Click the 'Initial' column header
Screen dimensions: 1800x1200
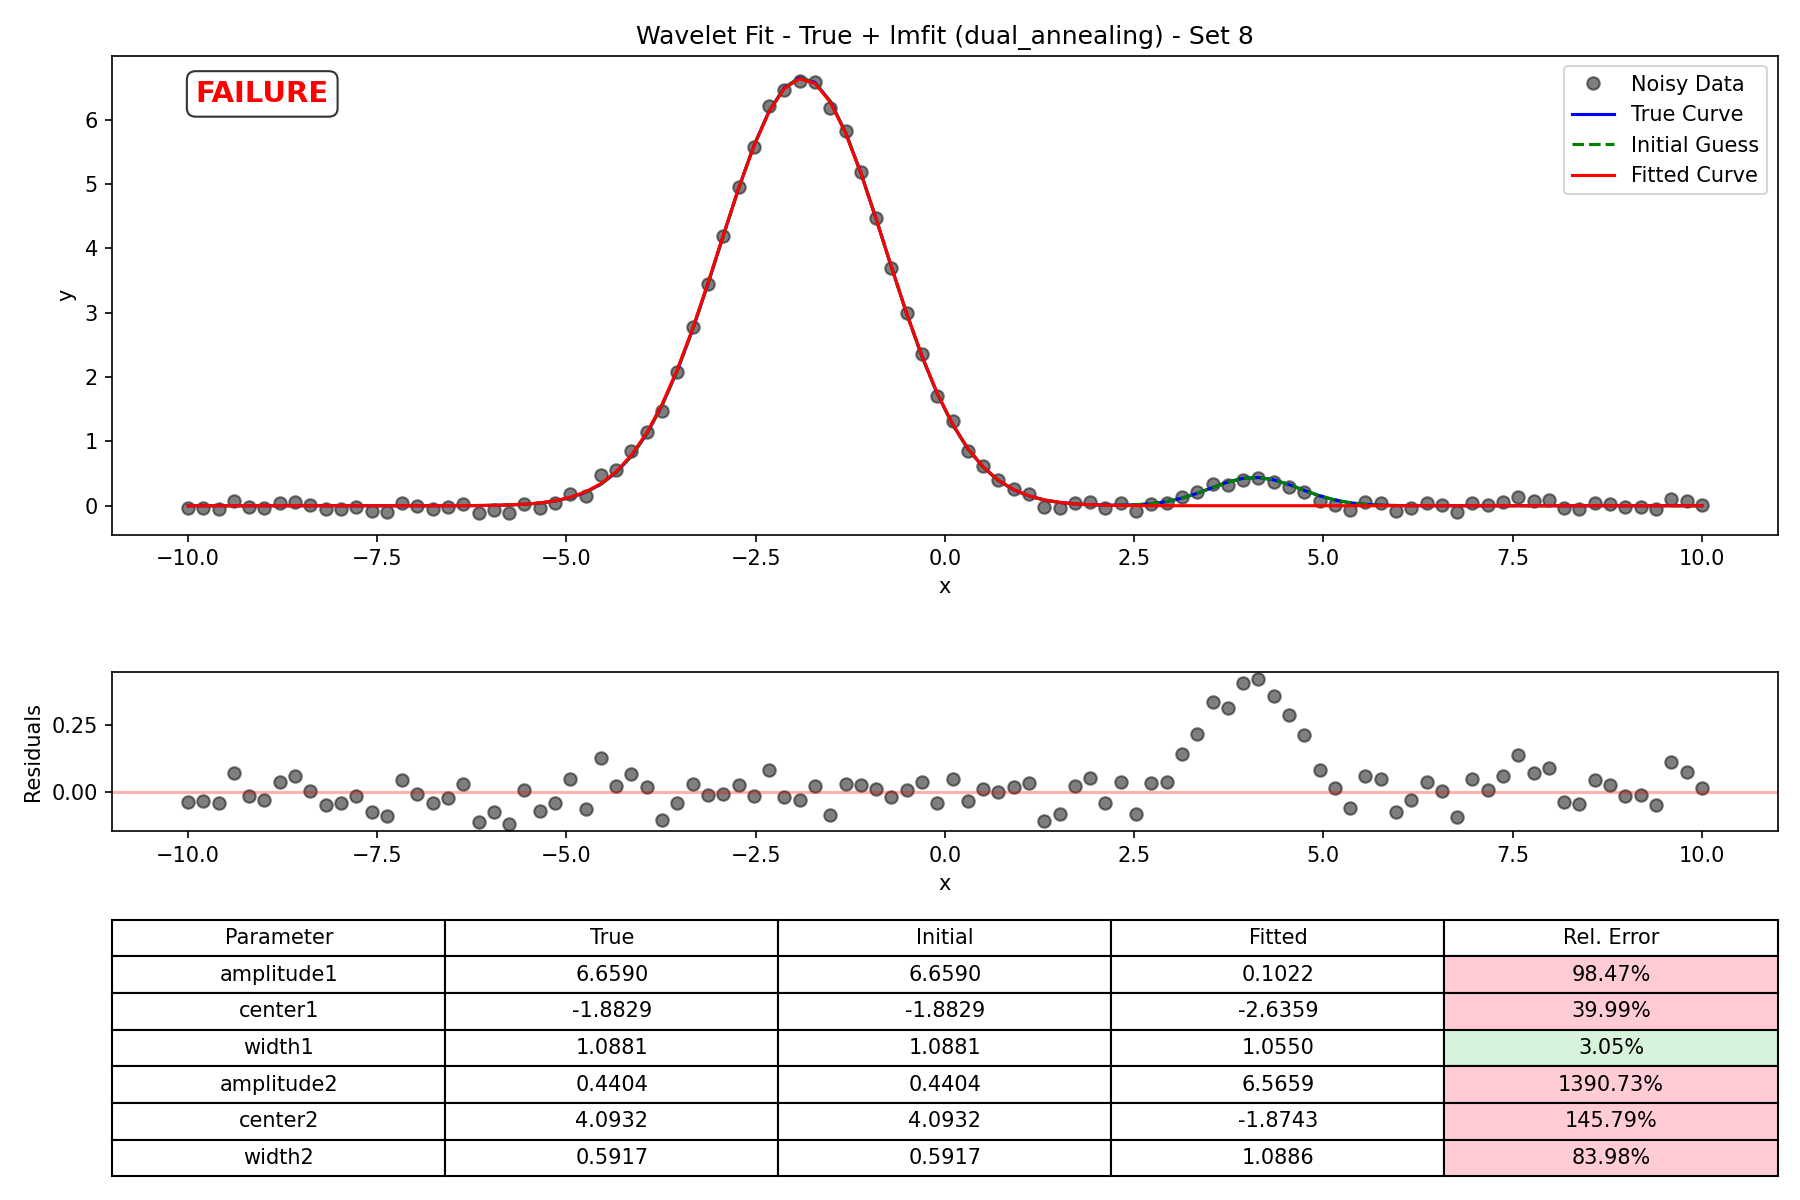tap(945, 938)
